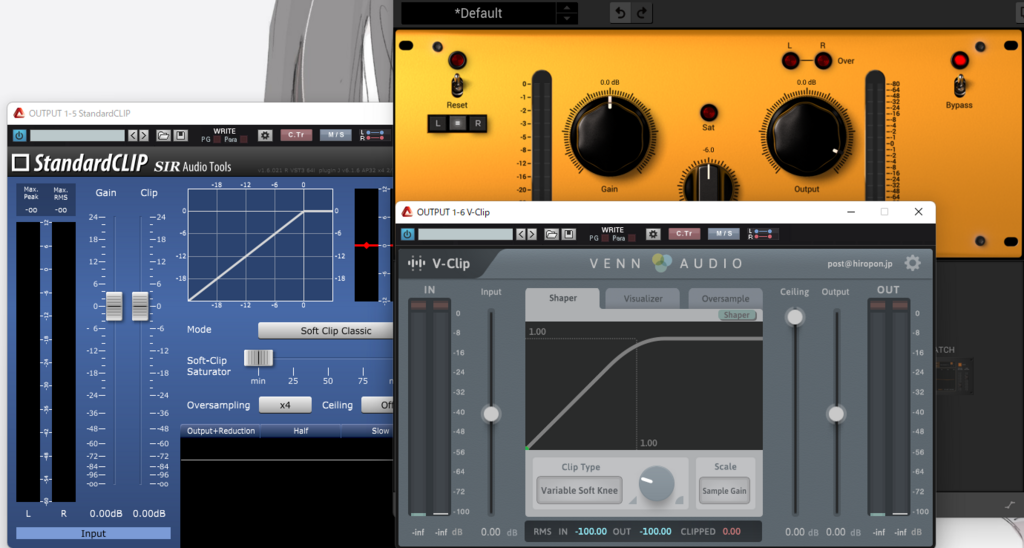Click StandardCLIP Clip fader handle
The width and height of the screenshot is (1024, 548).
140,306
